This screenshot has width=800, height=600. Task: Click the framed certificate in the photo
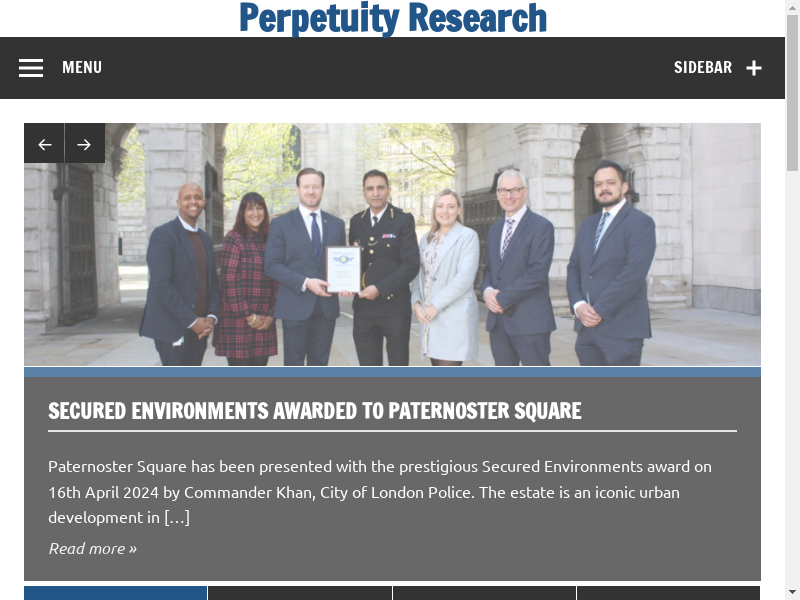[x=343, y=268]
